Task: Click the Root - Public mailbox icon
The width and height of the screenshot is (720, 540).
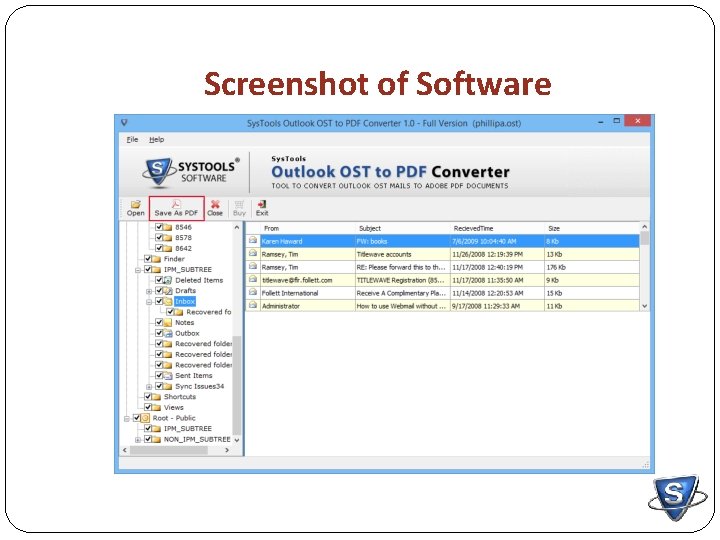Action: [x=145, y=418]
